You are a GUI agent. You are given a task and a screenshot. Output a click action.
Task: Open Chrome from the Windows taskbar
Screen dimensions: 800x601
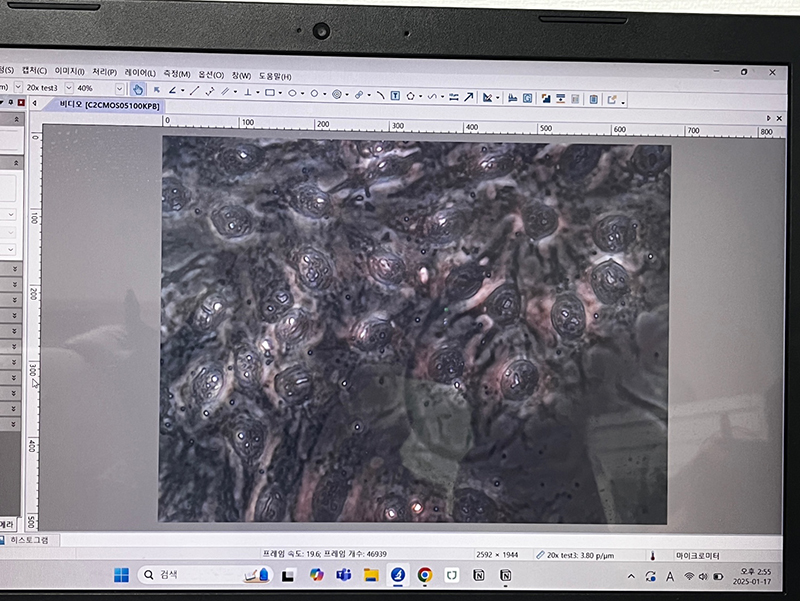pos(425,576)
